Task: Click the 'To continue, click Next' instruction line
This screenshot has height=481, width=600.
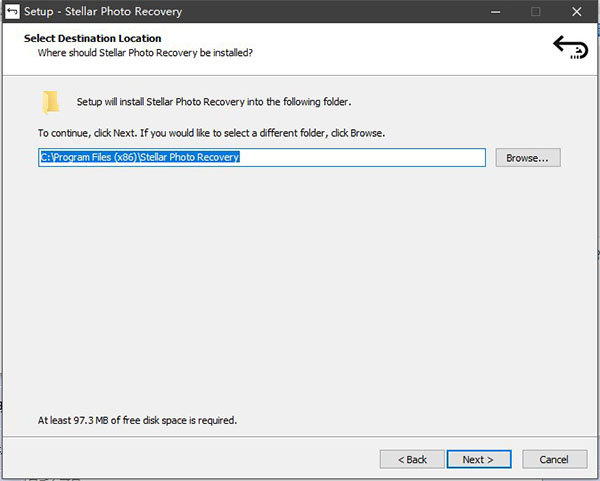Action: pyautogui.click(x=211, y=133)
